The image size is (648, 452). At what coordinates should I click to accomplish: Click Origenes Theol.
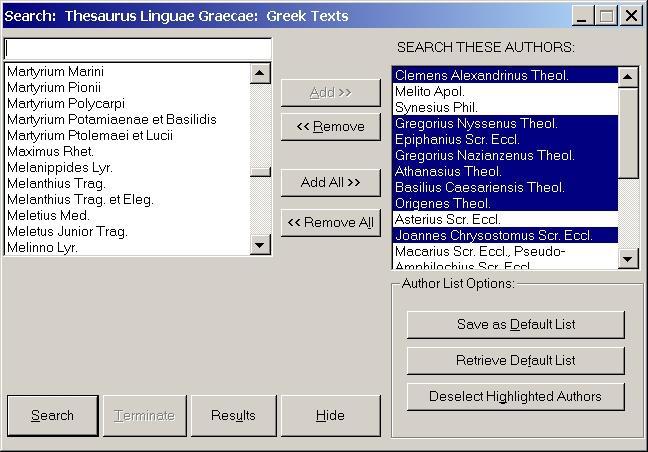(x=505, y=204)
